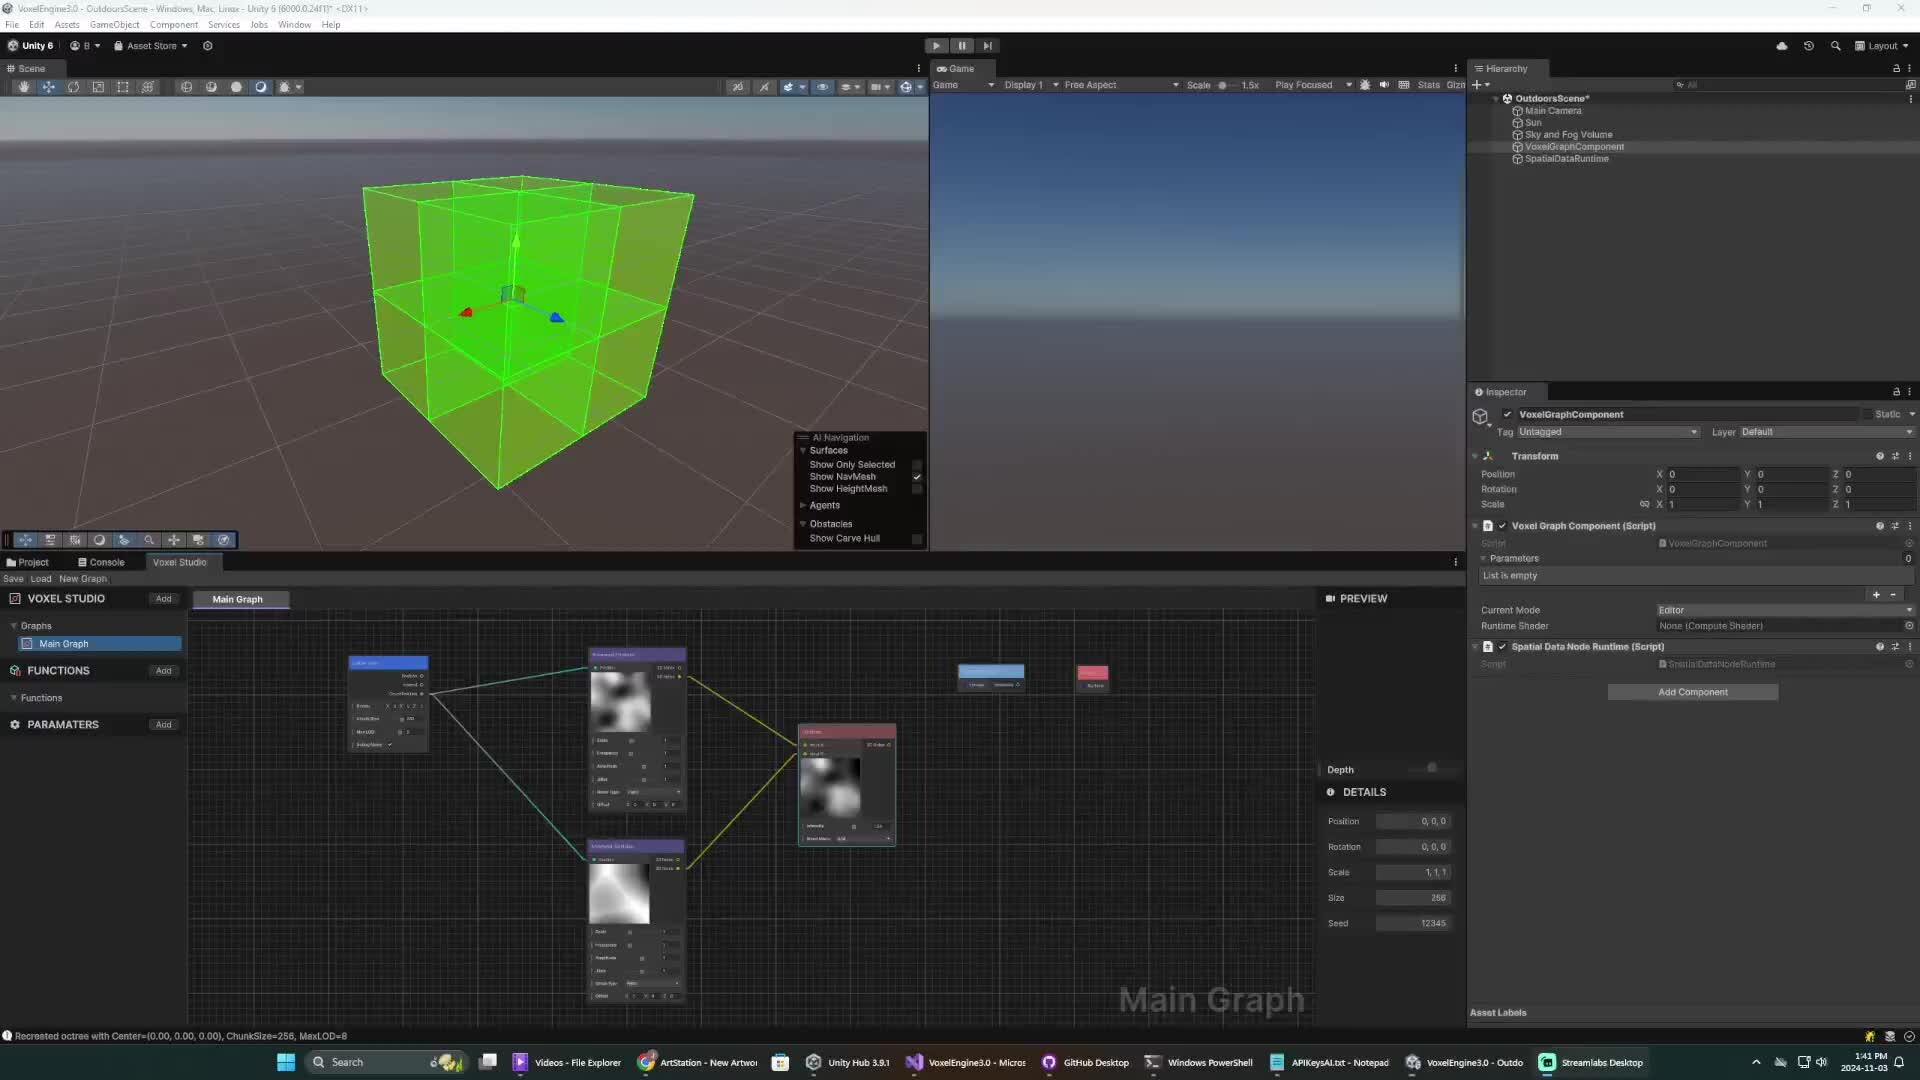Select the Rotate tool

(x=74, y=87)
